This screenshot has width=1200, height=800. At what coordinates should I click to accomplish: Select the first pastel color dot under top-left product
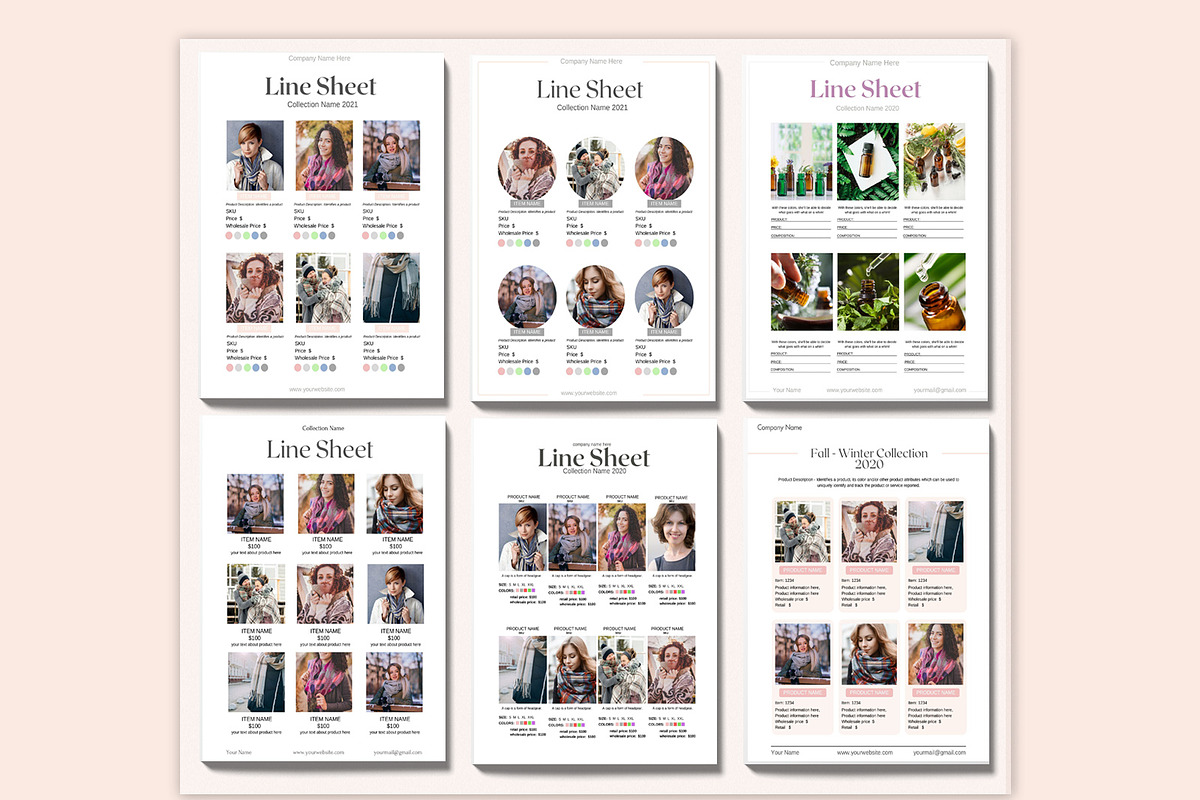229,236
